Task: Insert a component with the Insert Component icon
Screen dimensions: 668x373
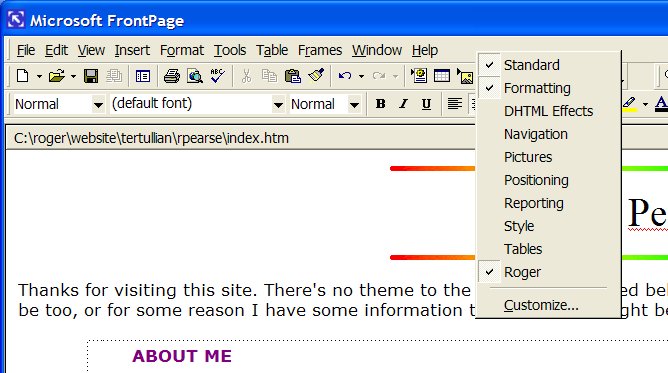Action: click(x=419, y=76)
